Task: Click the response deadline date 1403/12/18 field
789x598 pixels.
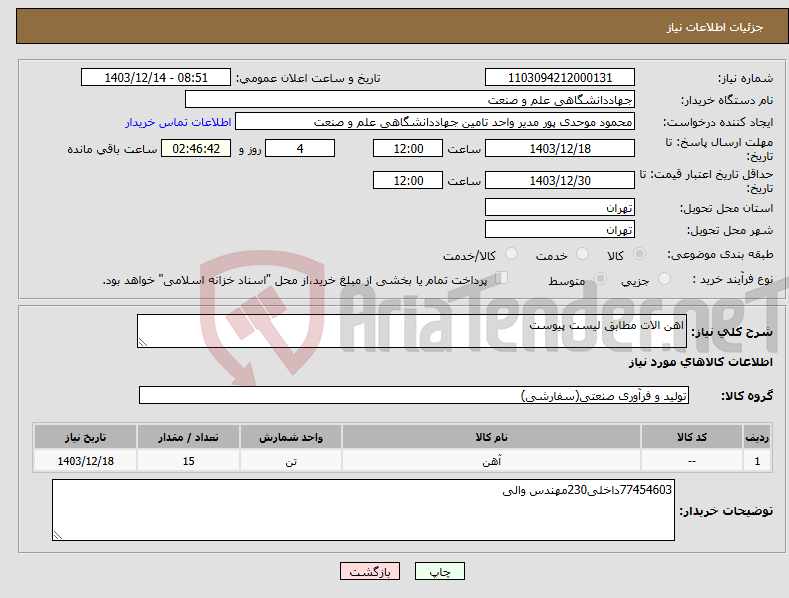Action: point(560,148)
